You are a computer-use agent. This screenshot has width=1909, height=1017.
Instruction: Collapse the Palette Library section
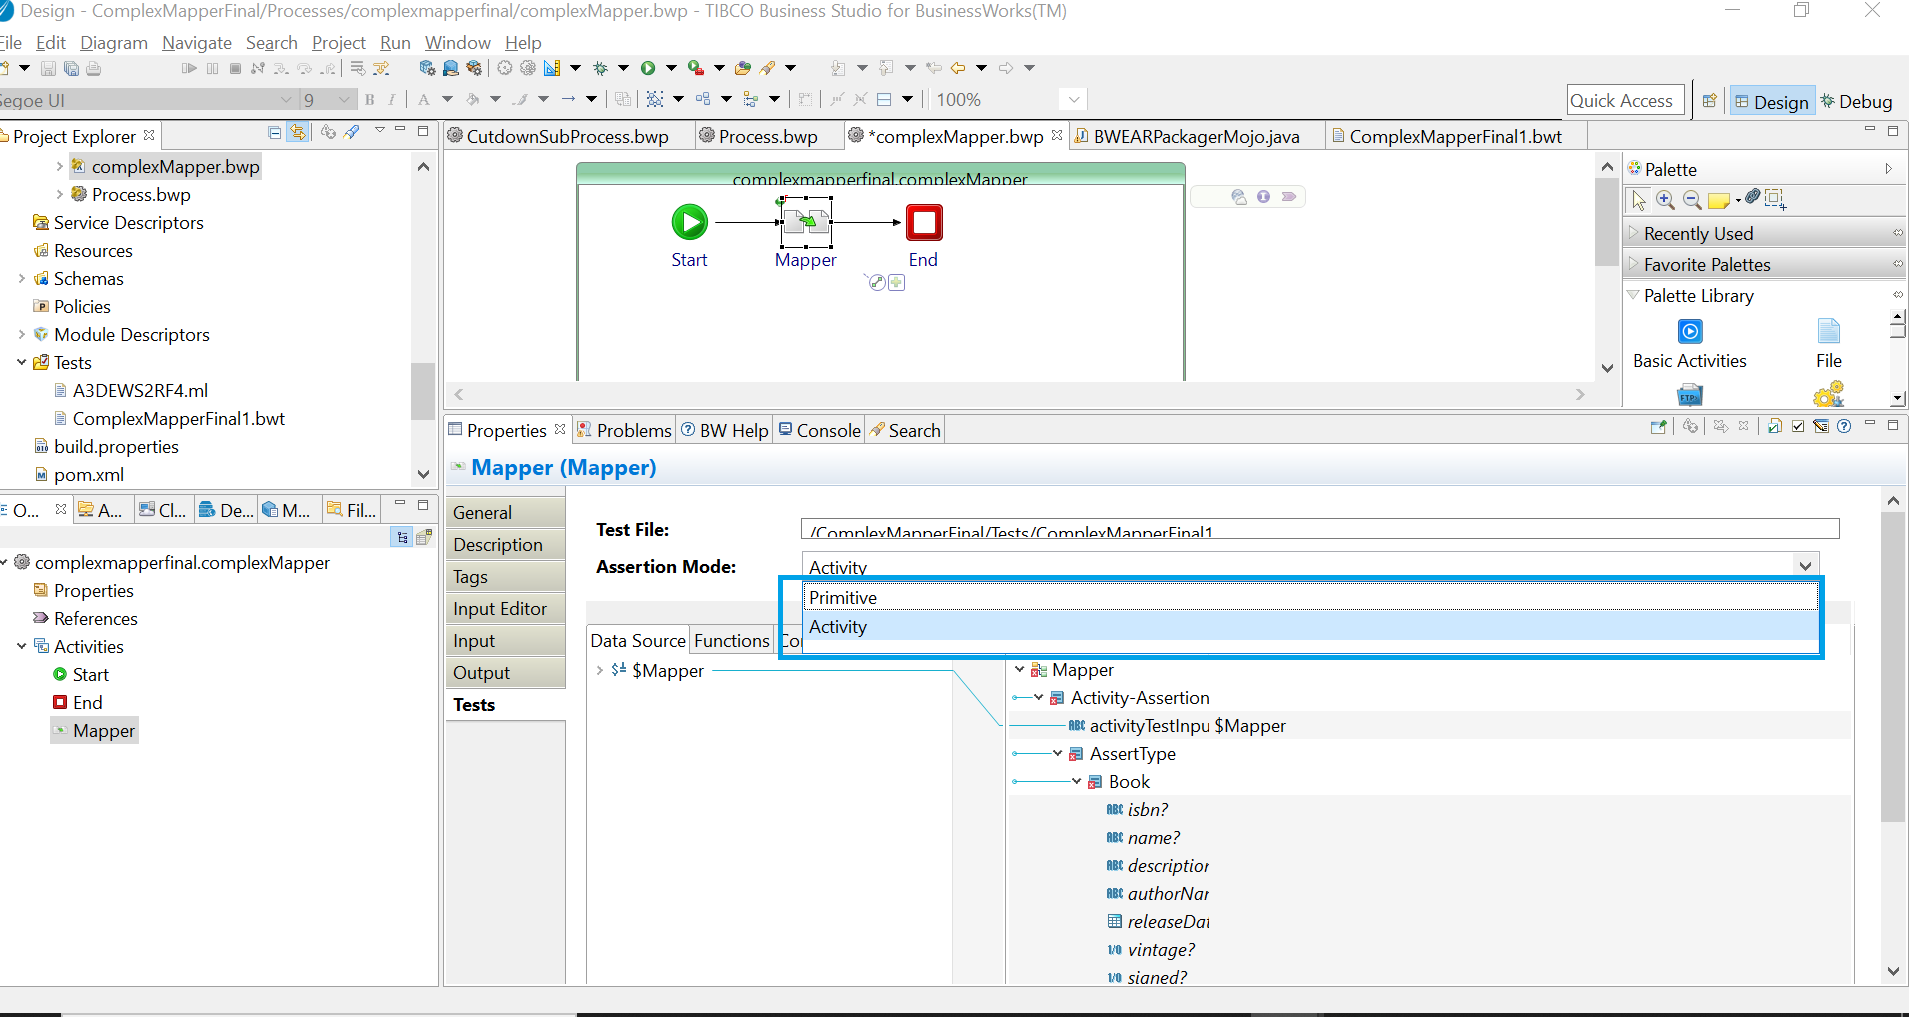pos(1633,295)
